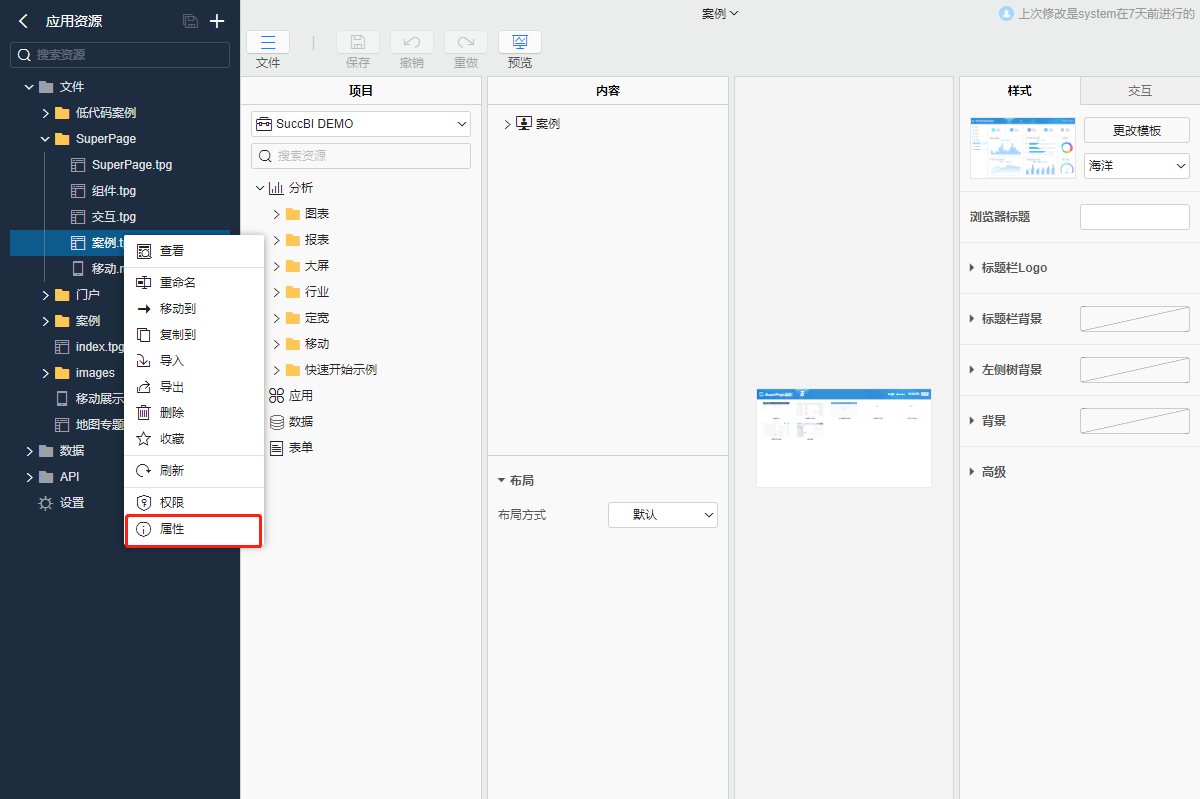Go back using the left arrow icon

[23, 21]
